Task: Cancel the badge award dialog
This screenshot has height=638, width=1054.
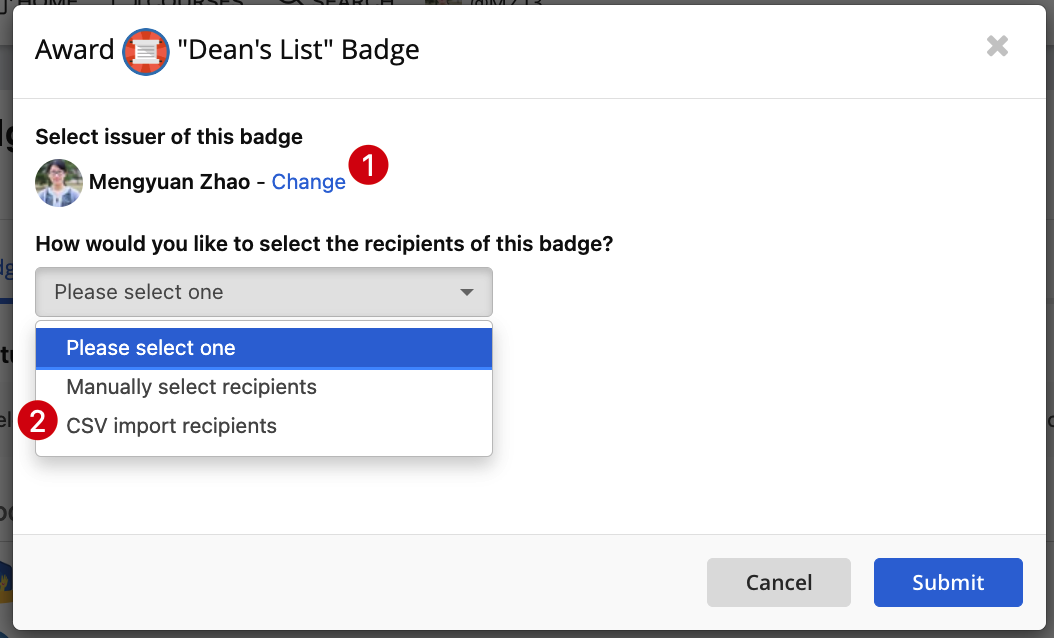Action: (x=778, y=582)
